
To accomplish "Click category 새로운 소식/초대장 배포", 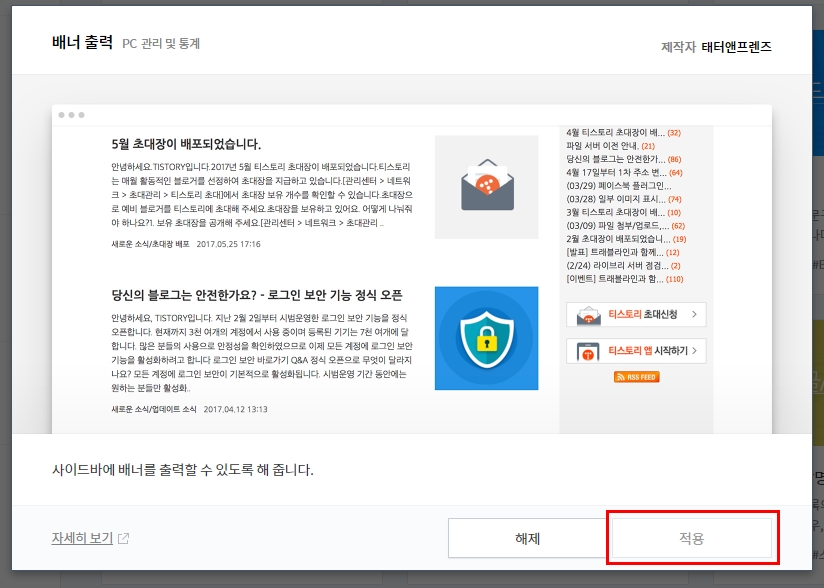I will [x=150, y=244].
